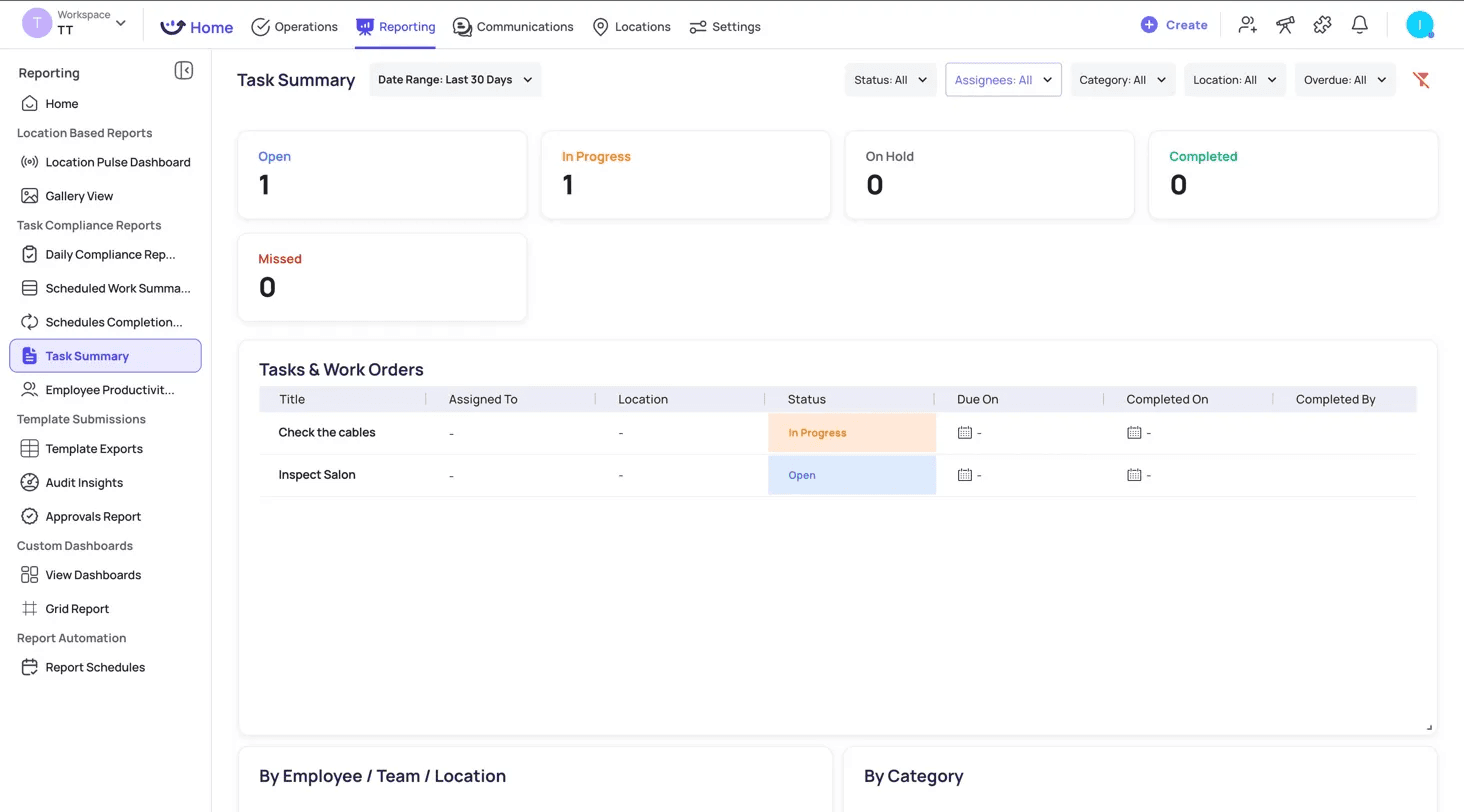
Task: Click the Daily Compliance Report clipboard icon
Action: [x=30, y=254]
